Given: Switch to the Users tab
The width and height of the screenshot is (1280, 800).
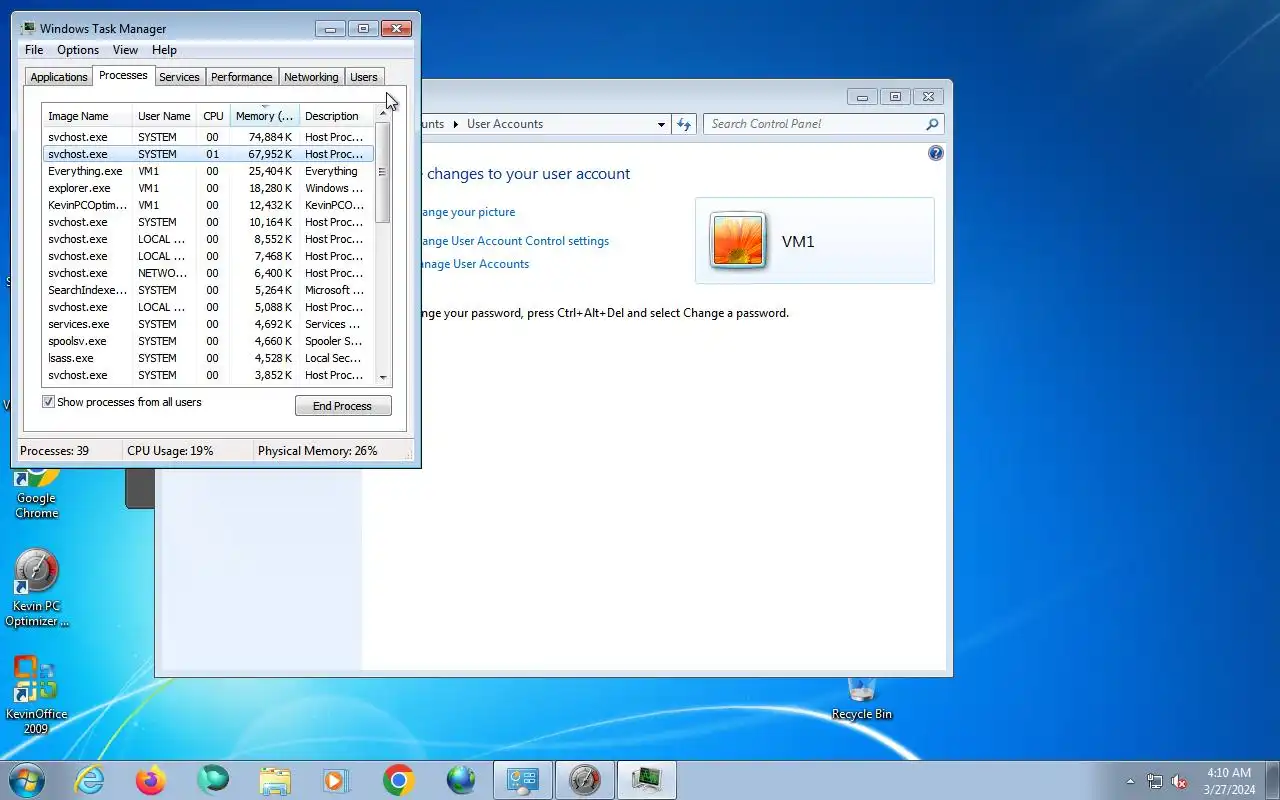Looking at the screenshot, I should click(364, 77).
